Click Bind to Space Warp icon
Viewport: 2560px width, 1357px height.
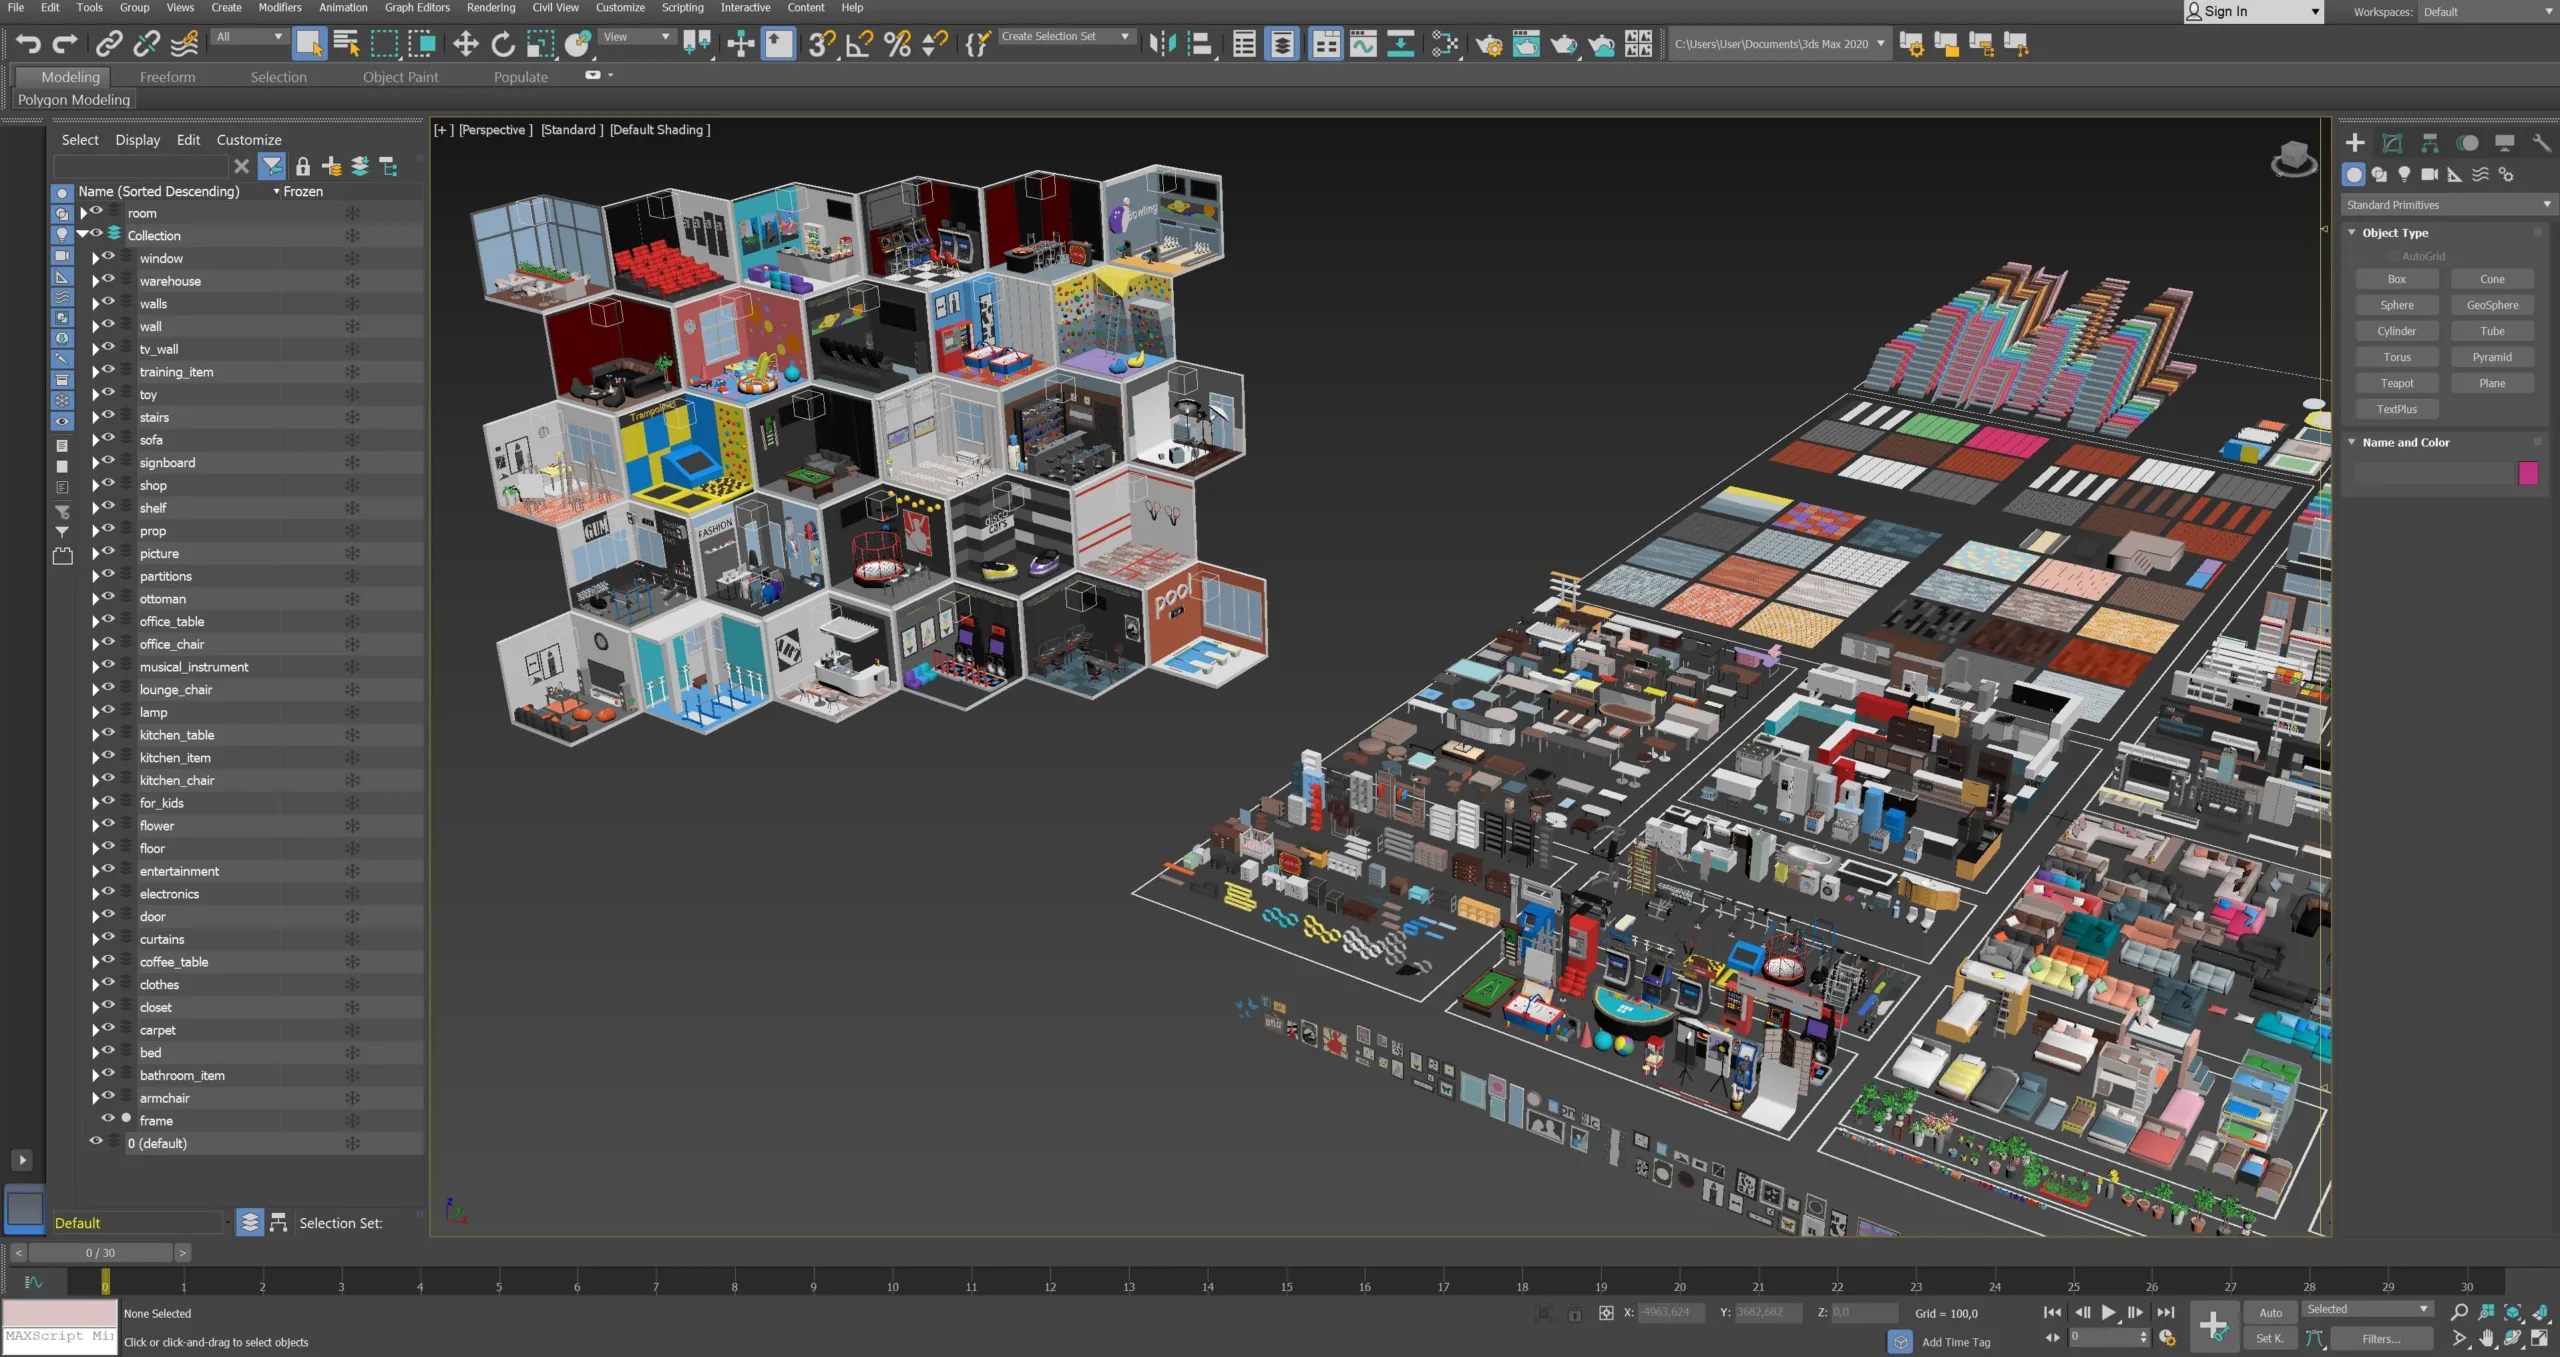coord(185,43)
